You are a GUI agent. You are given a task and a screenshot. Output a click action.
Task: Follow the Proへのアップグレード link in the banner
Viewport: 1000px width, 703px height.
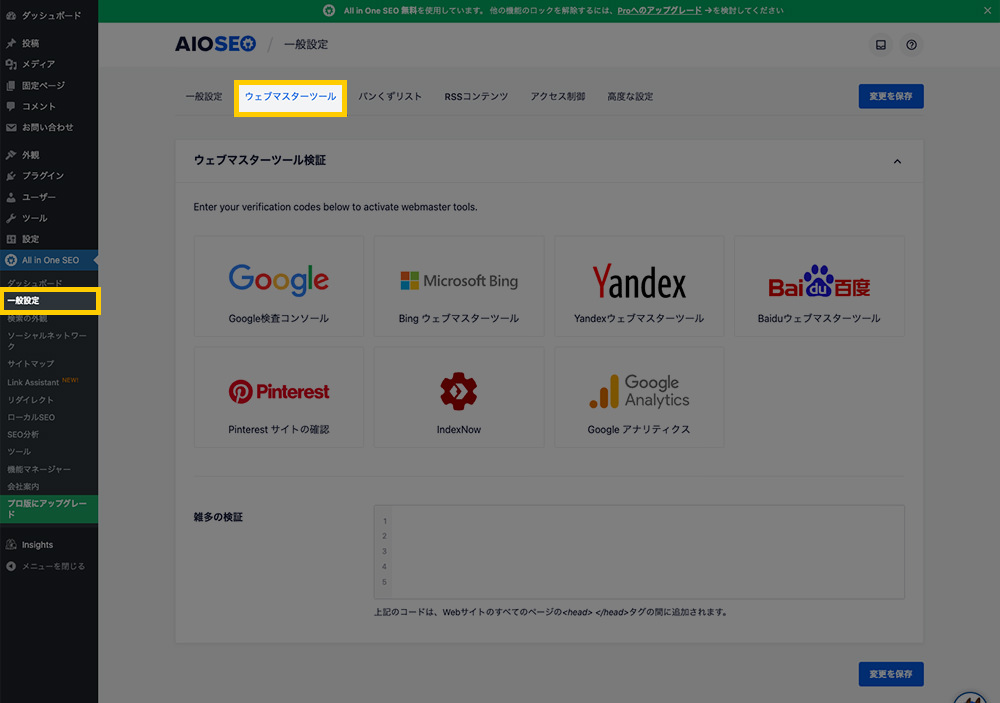[x=659, y=10]
